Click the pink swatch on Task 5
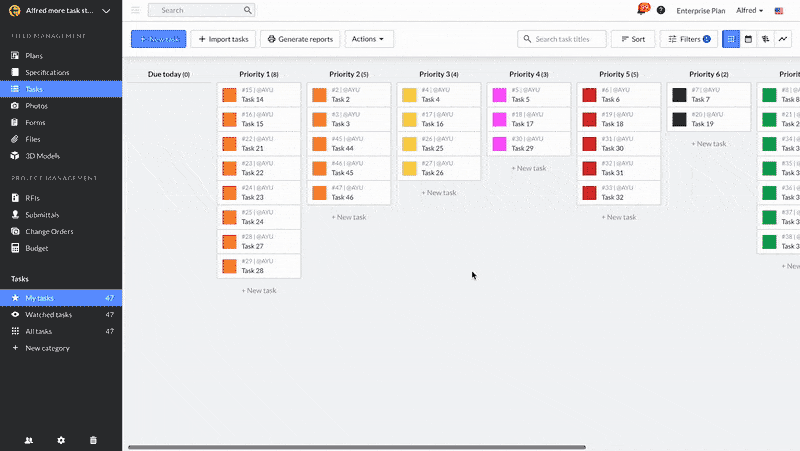Image resolution: width=800 pixels, height=451 pixels. 499,95
